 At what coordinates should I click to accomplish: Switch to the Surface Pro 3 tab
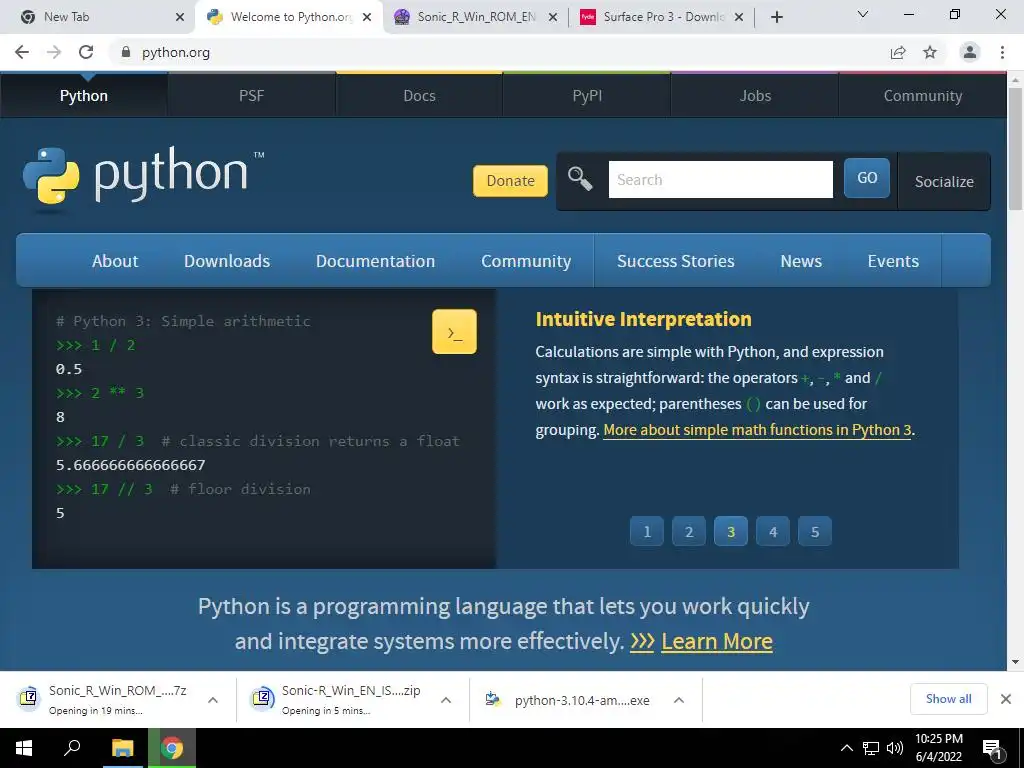(663, 17)
